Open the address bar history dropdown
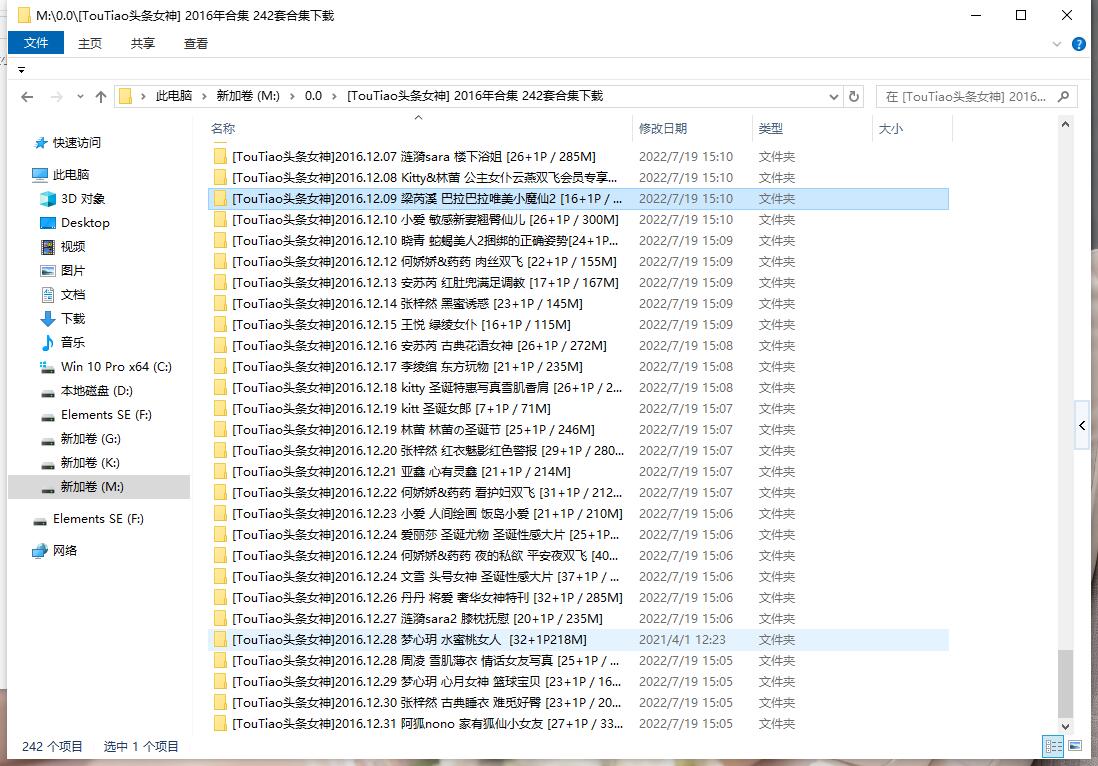The image size is (1098, 766). (x=833, y=97)
